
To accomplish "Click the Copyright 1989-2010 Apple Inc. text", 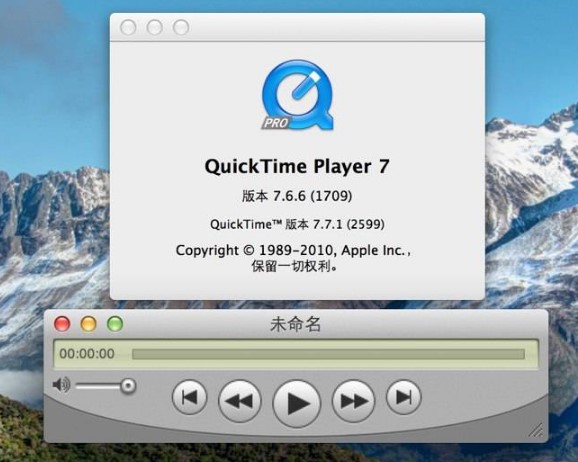I will click(293, 251).
